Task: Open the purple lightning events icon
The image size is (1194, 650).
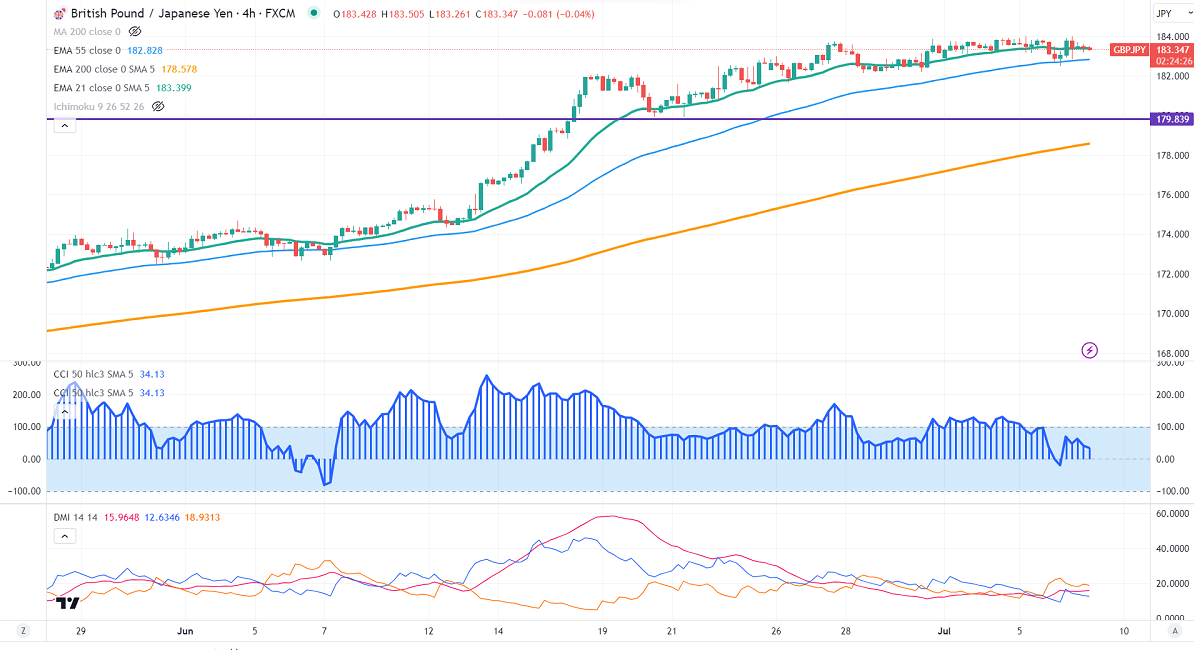Action: point(1090,350)
